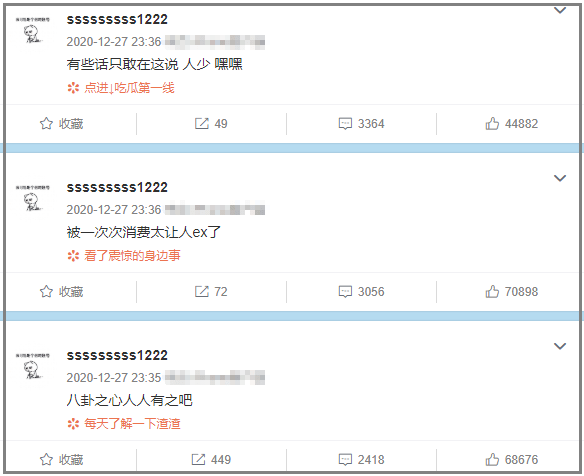
Task: Click the star icon on the 八卦之心 post
Action: (x=46, y=459)
